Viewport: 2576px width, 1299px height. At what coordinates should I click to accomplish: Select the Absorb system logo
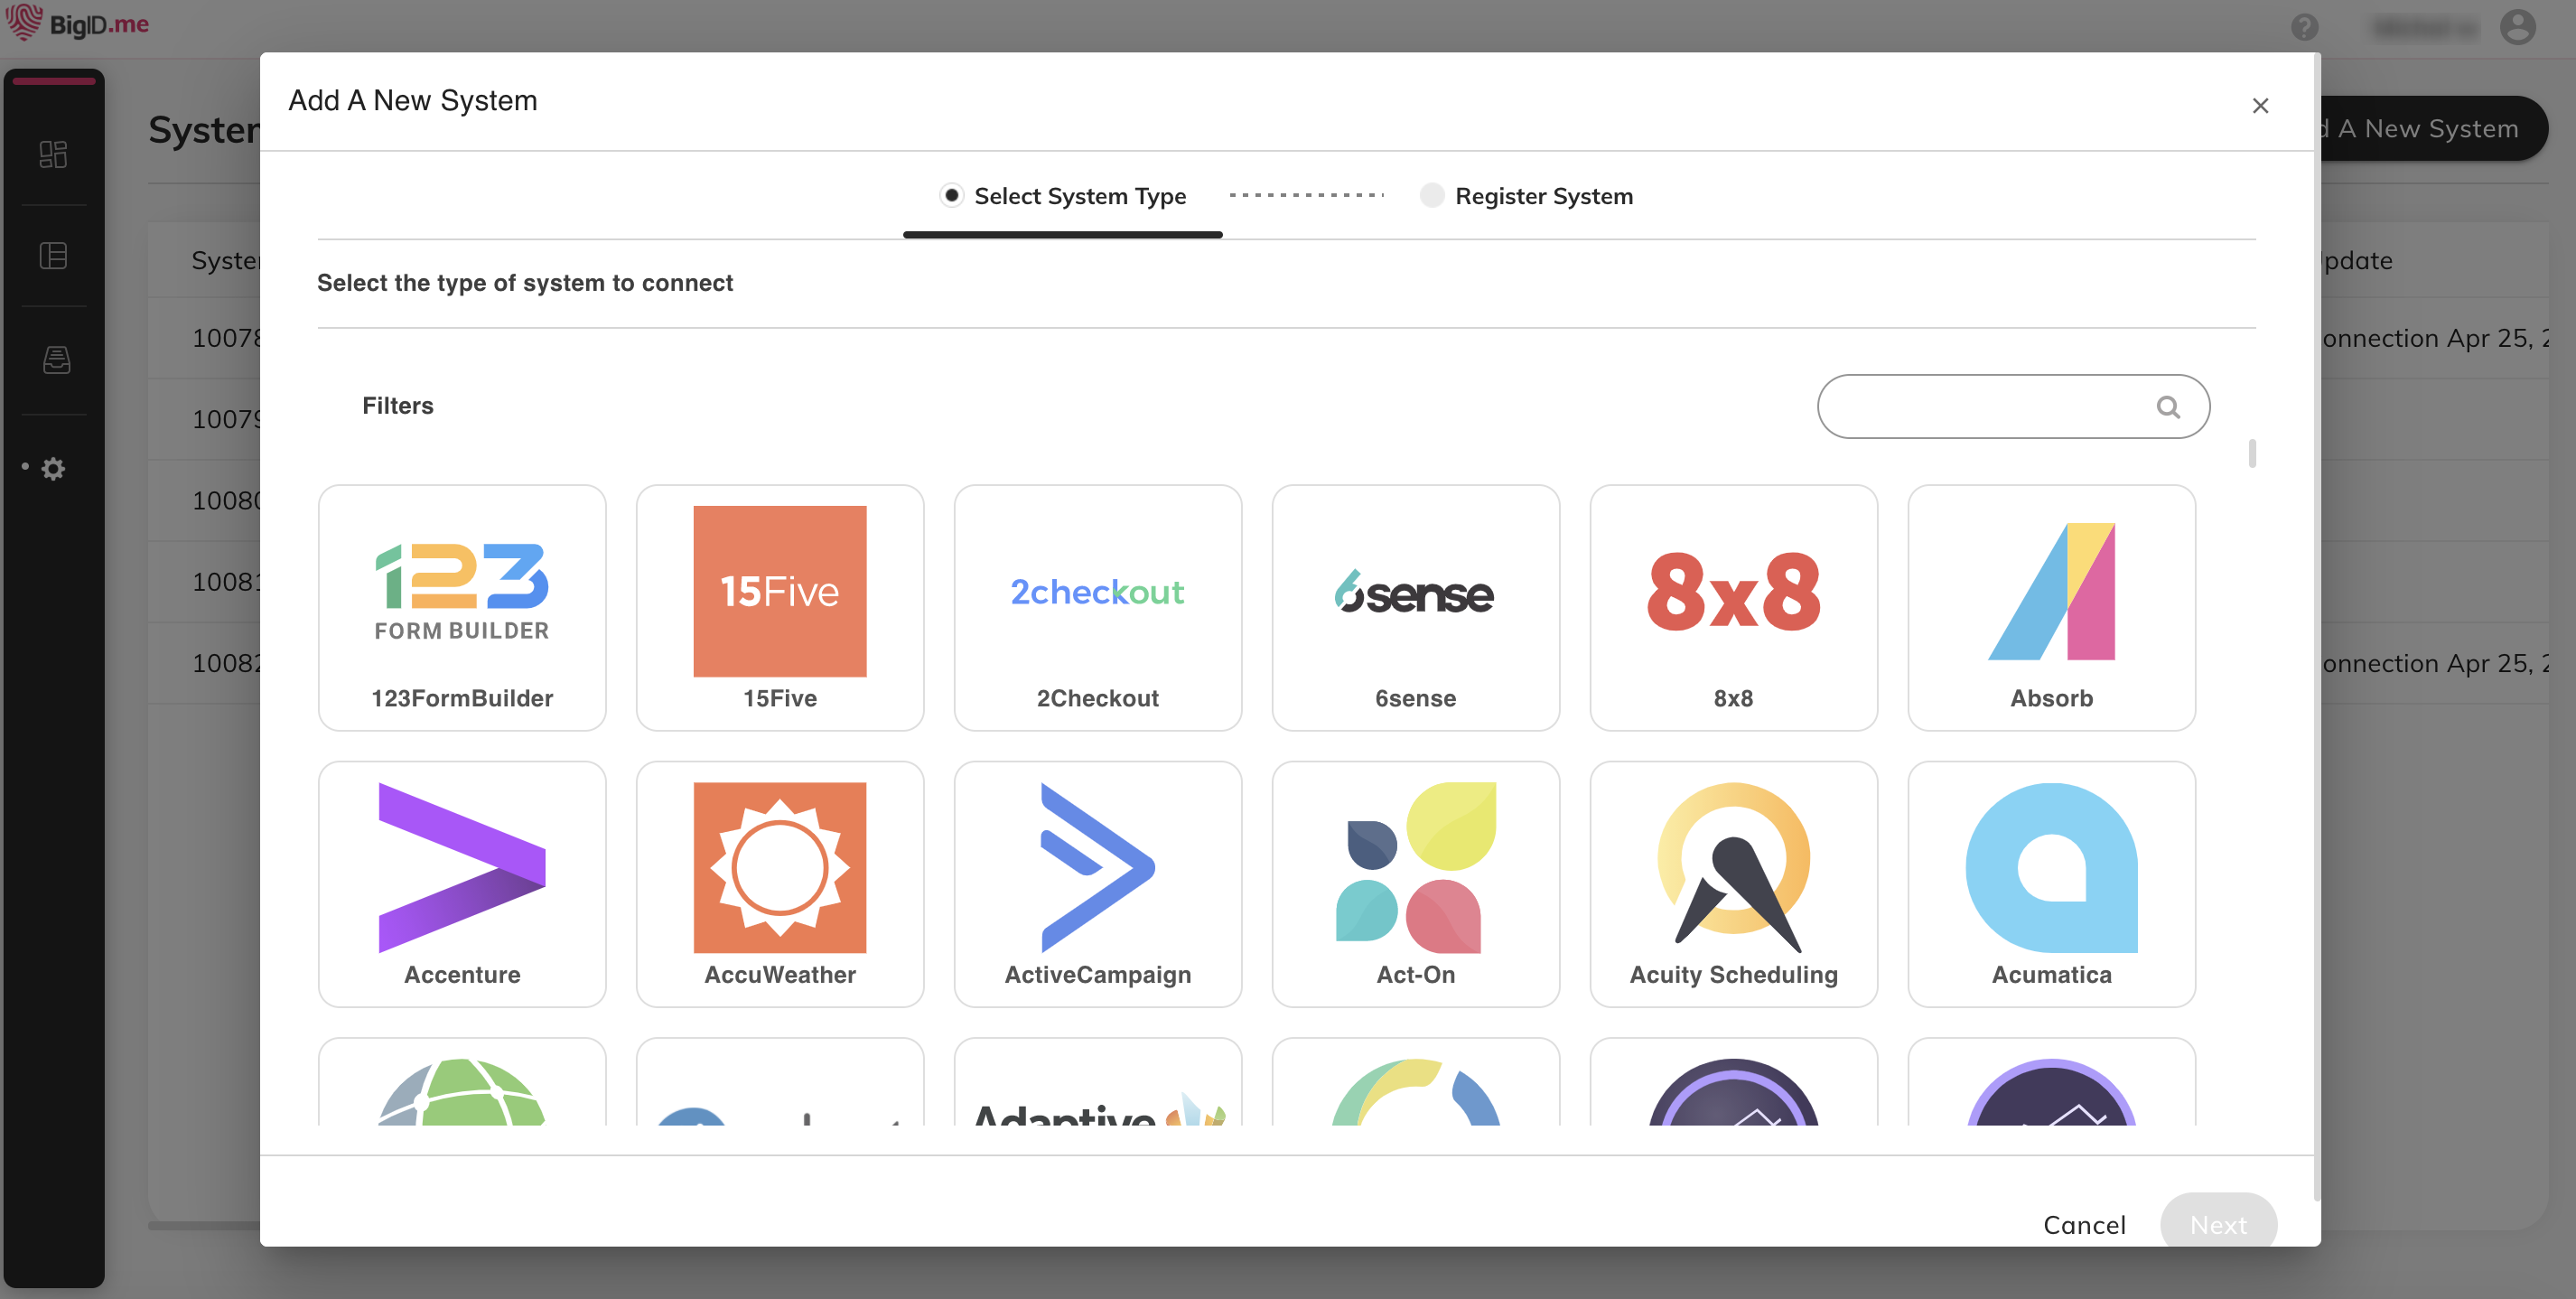pyautogui.click(x=2051, y=591)
